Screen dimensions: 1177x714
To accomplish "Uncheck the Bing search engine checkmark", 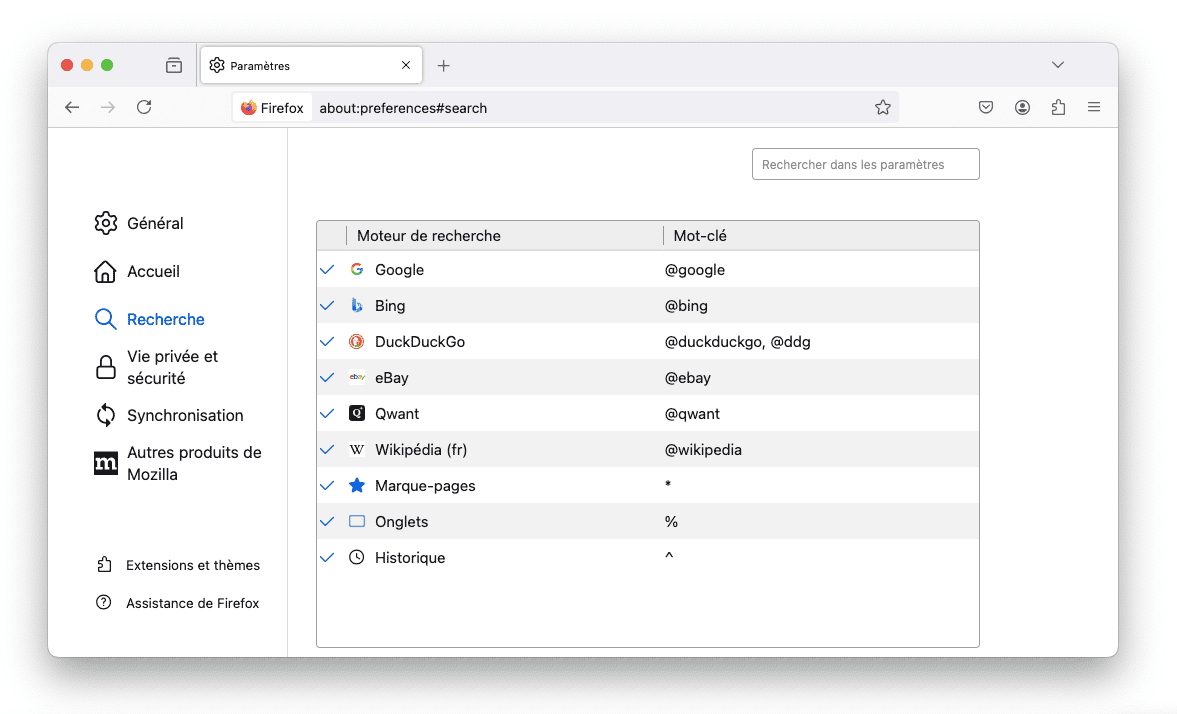I will point(327,306).
